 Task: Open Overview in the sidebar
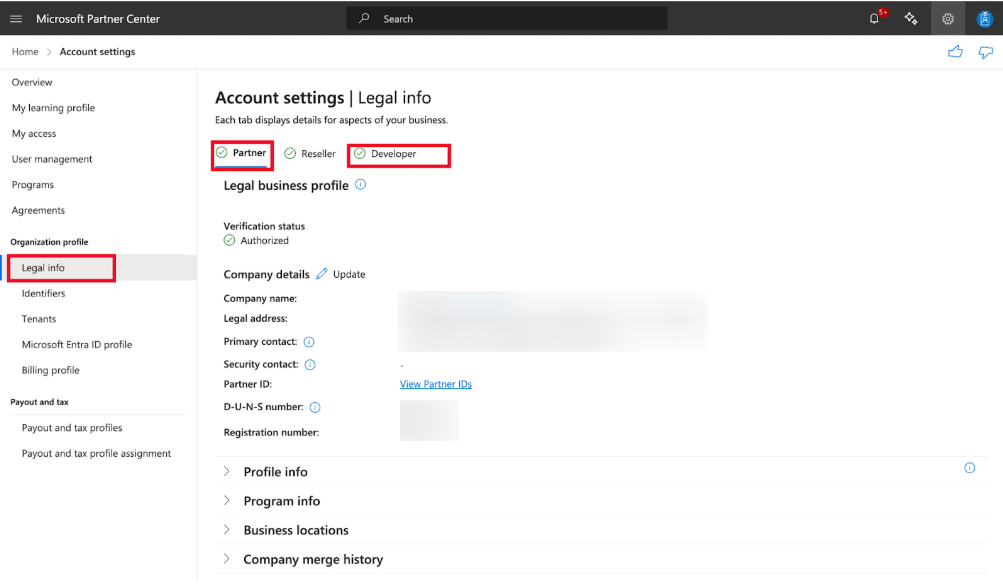coord(32,83)
